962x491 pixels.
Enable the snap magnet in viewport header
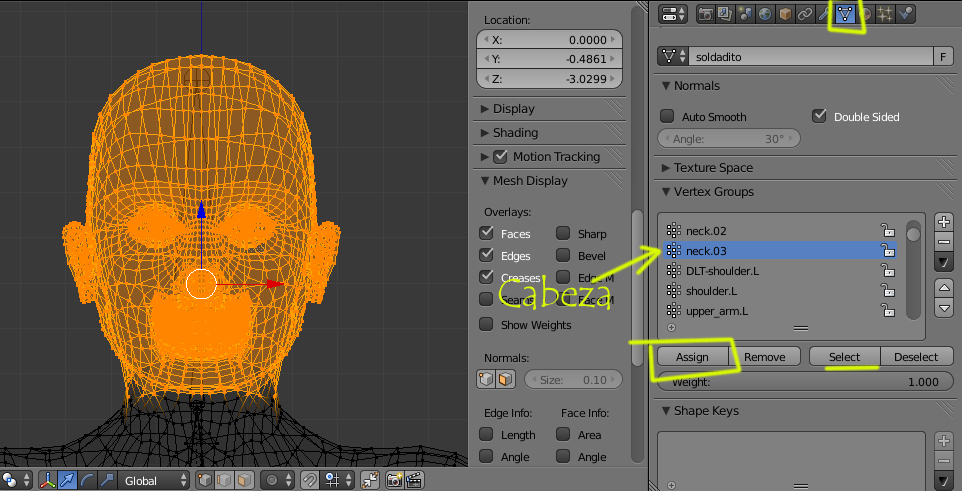(311, 480)
